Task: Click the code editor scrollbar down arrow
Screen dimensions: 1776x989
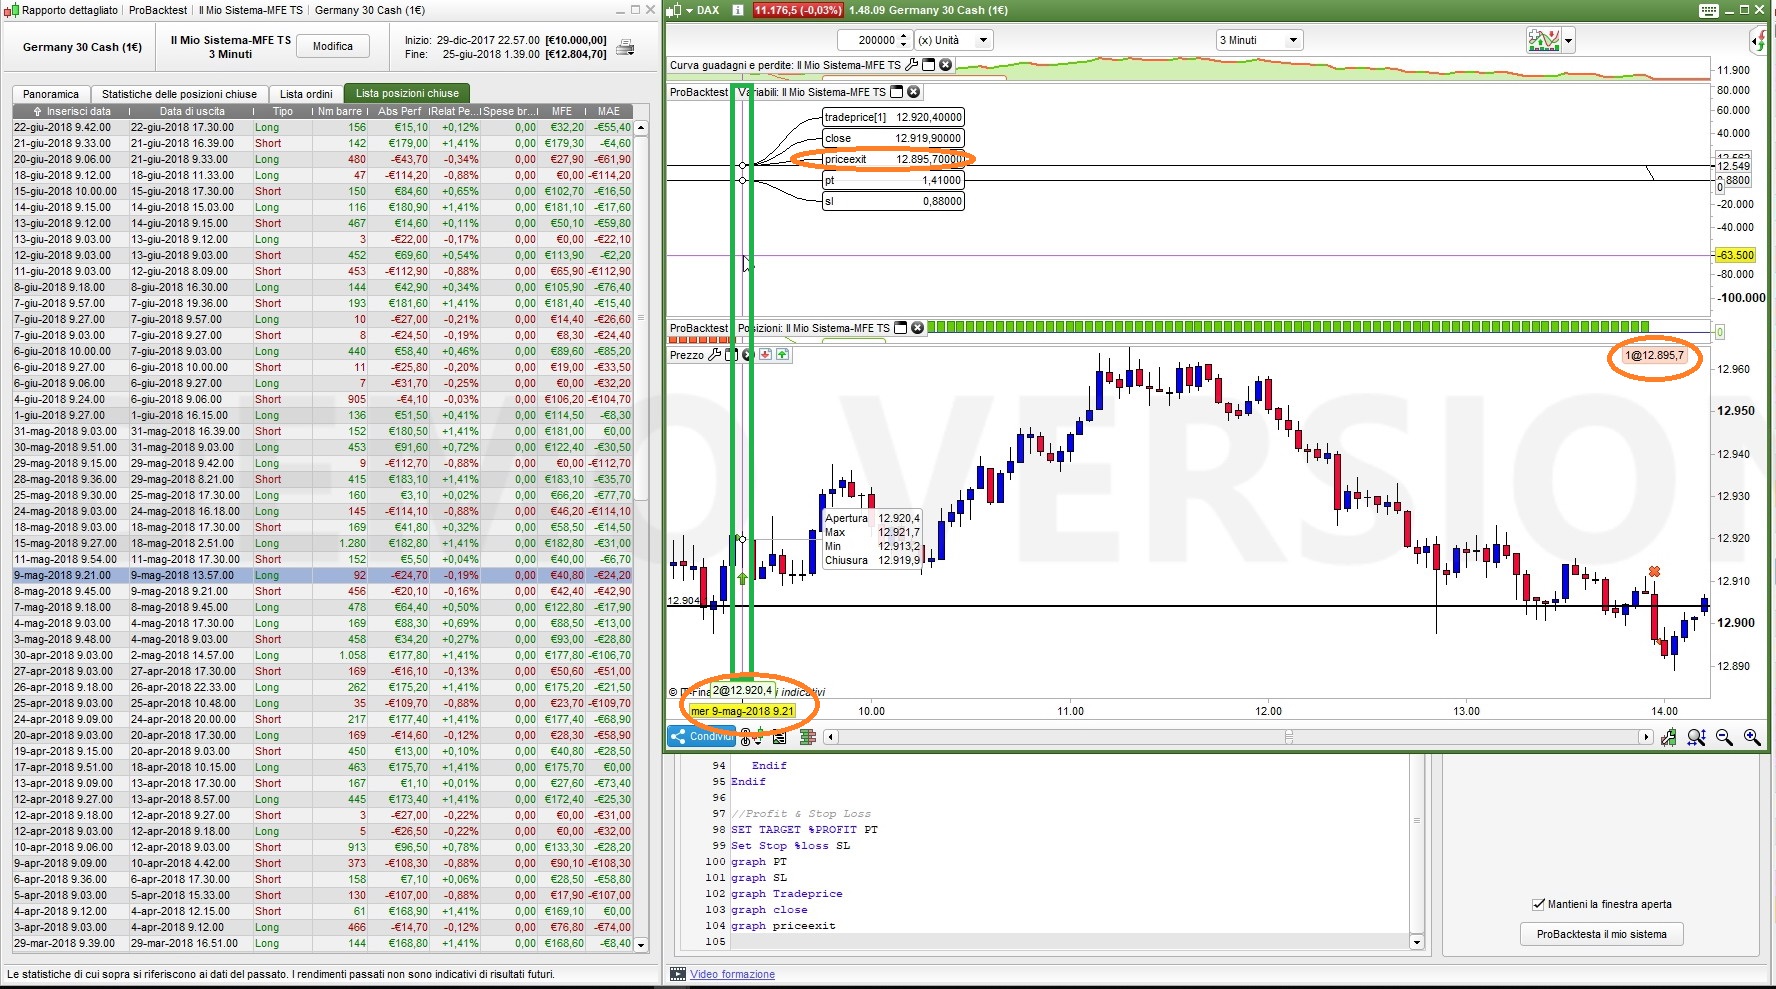Action: point(1416,942)
